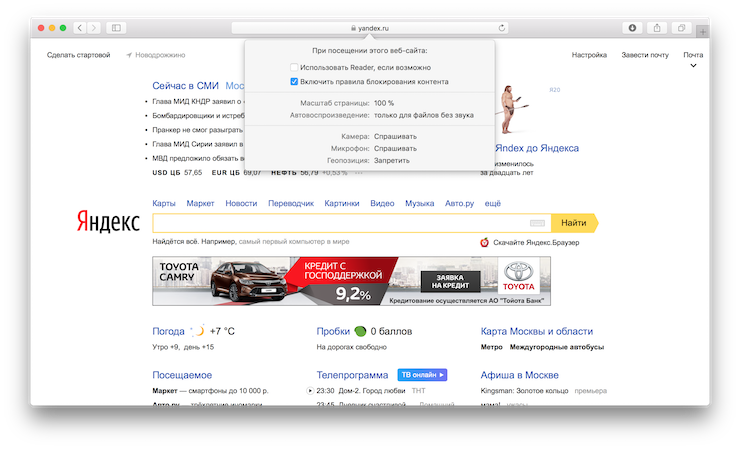Click 'Скачайте Яндекс.Браузер' link
The width and height of the screenshot is (740, 449).
pos(536,243)
